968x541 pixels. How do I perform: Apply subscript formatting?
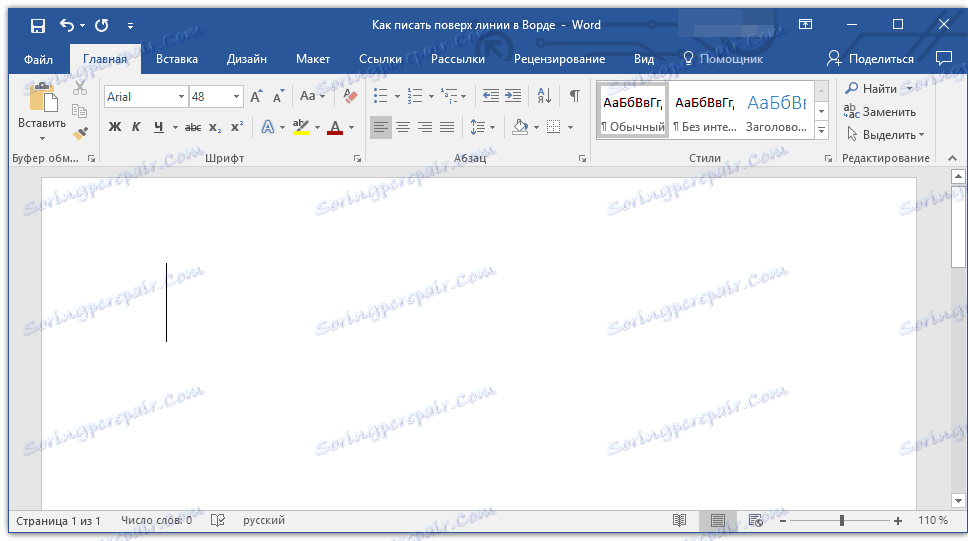click(215, 127)
